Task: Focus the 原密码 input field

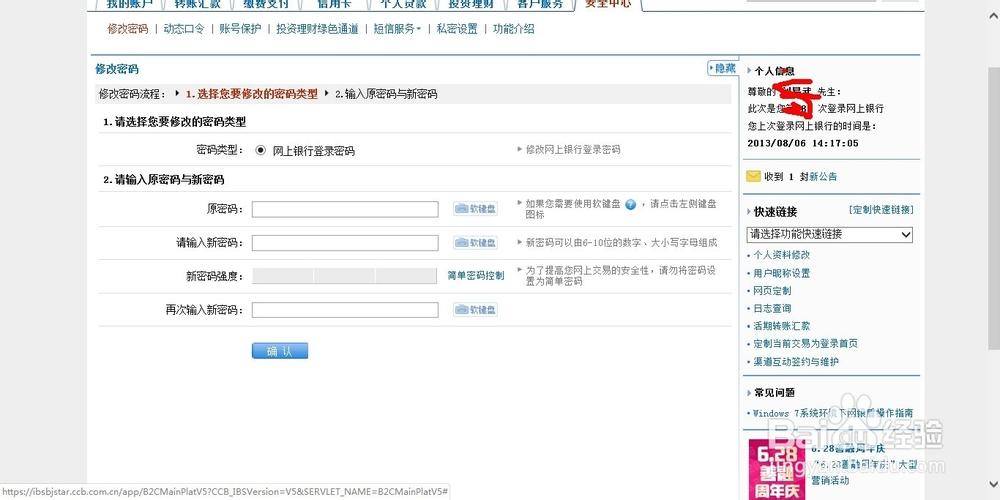Action: (x=345, y=209)
